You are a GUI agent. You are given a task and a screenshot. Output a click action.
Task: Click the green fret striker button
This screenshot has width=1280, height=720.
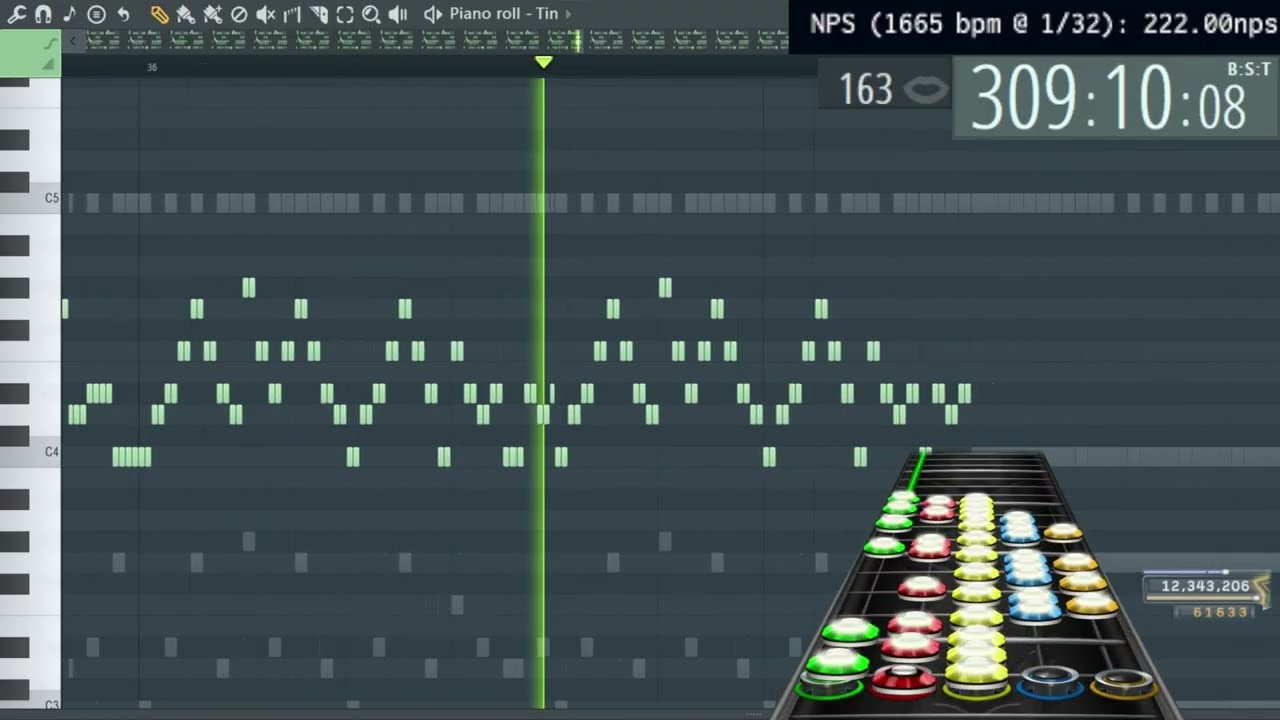coord(828,687)
